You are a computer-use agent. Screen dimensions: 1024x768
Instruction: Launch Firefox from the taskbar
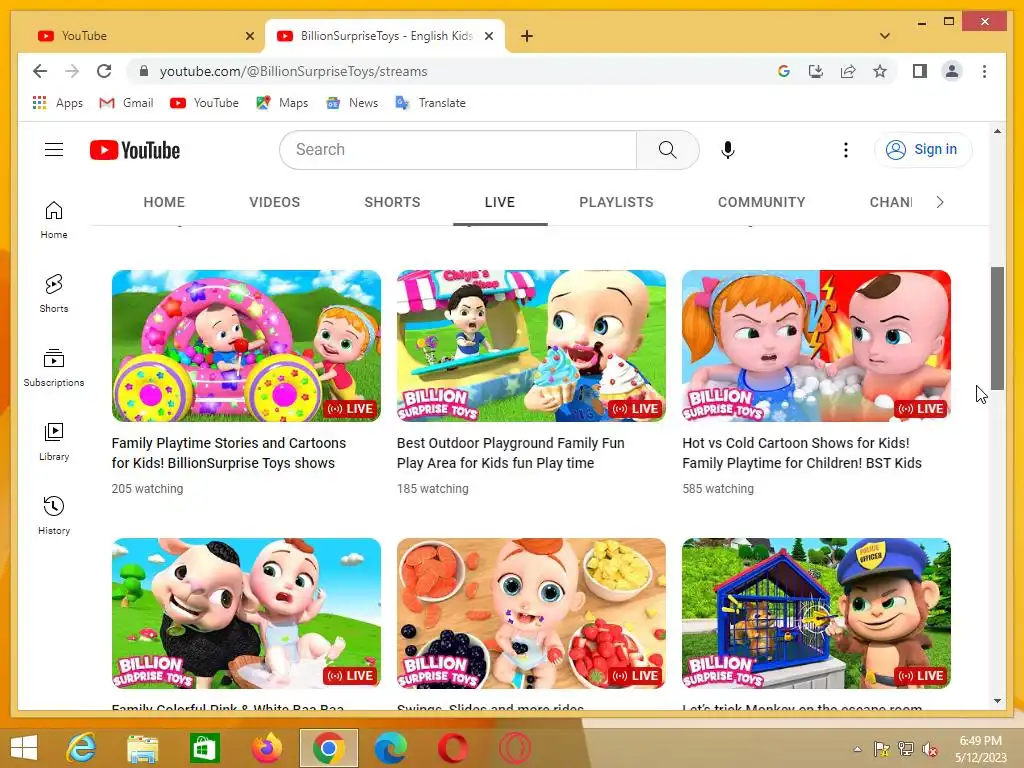tap(266, 748)
